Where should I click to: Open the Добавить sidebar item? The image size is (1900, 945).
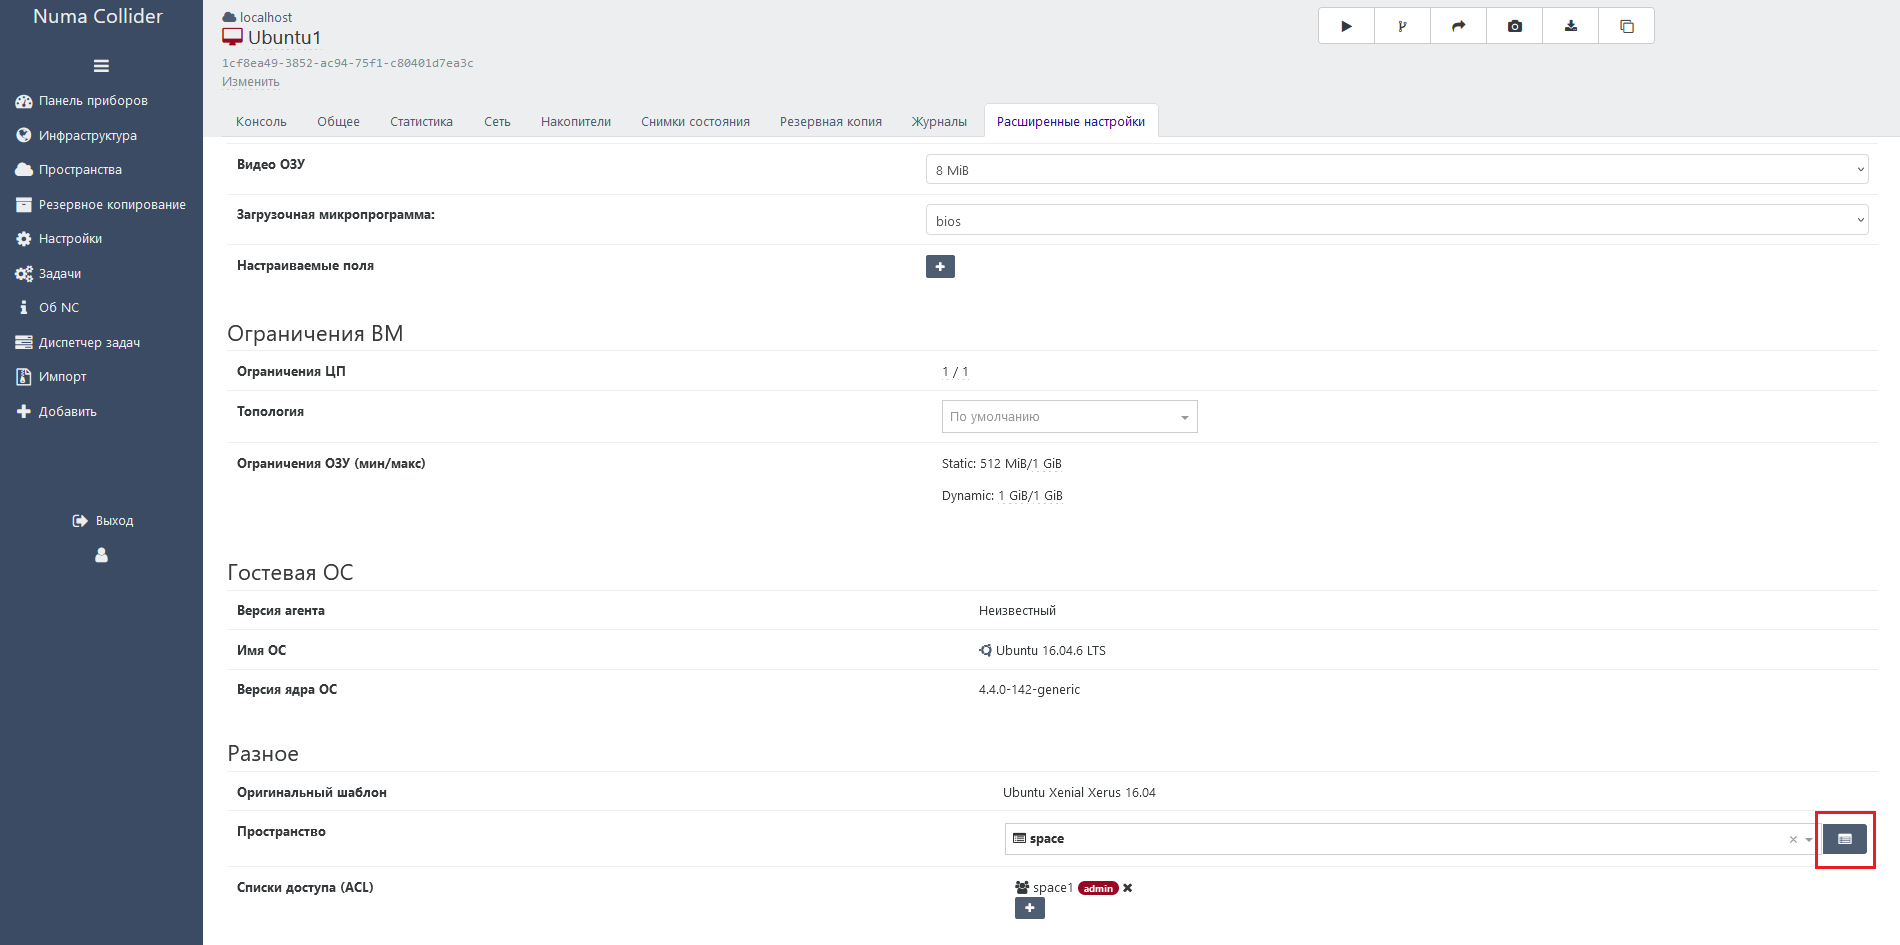pyautogui.click(x=57, y=411)
